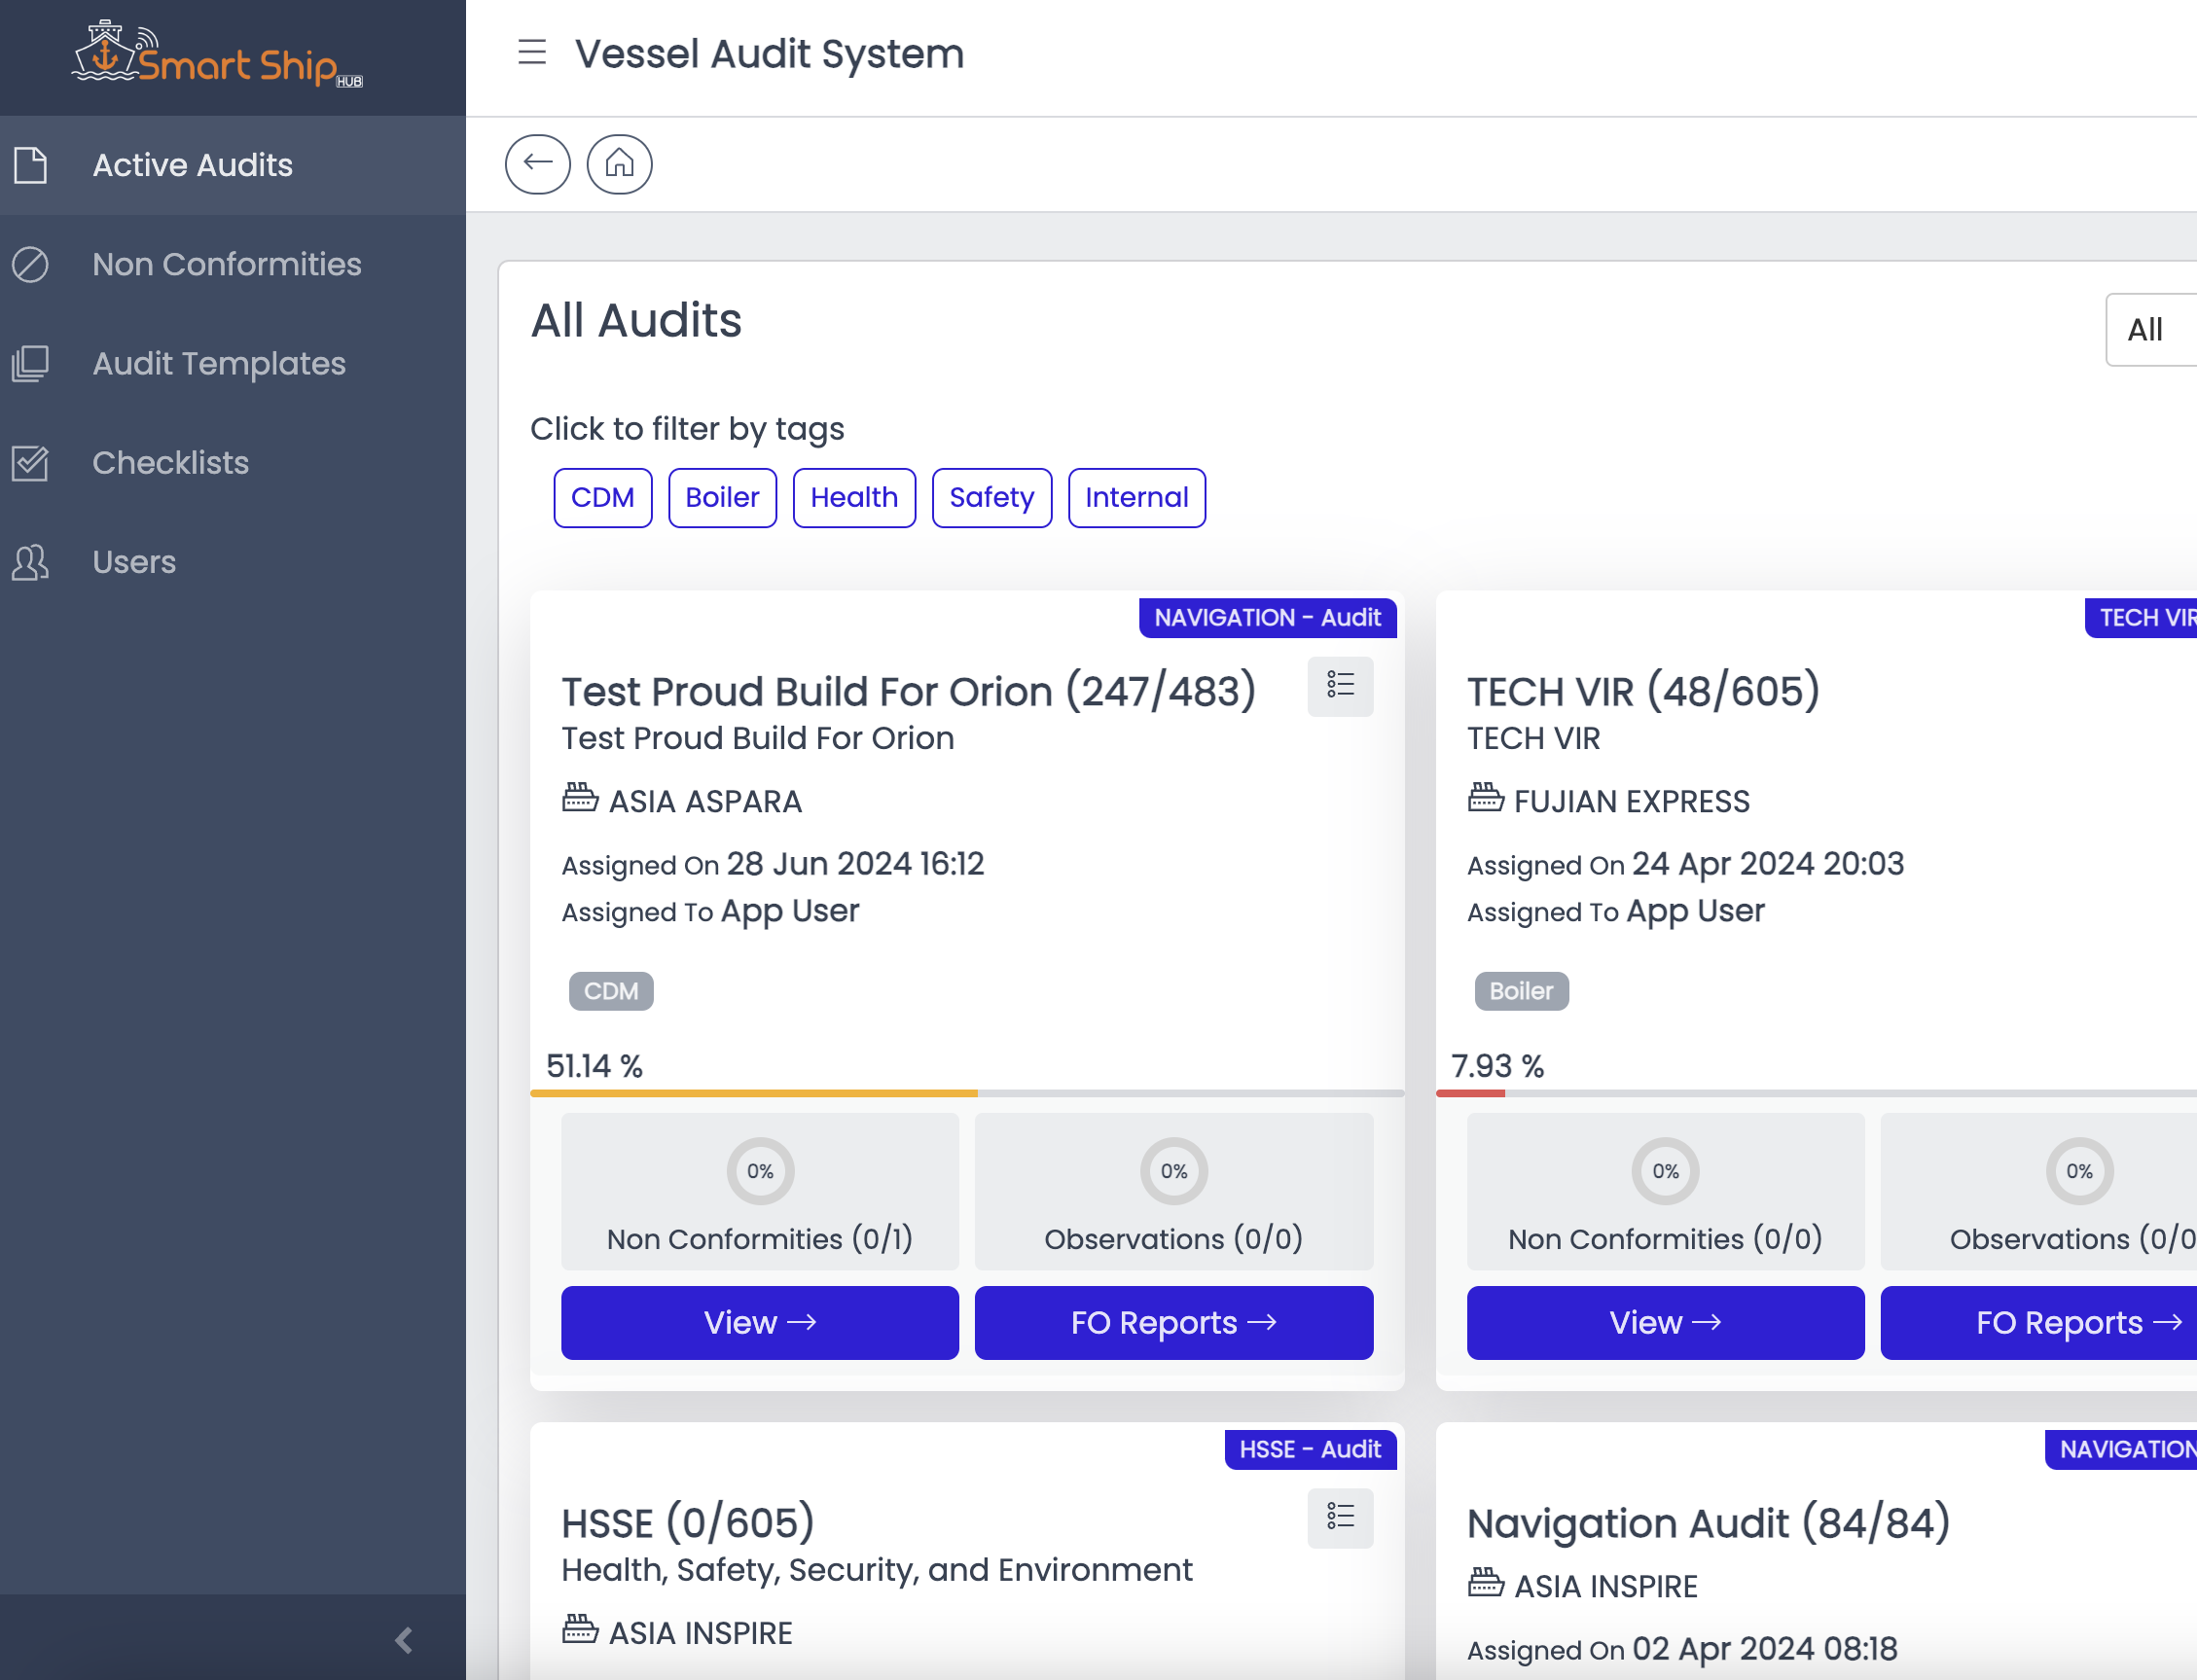Click View on Test Proud Build card
This screenshot has height=1680, width=2197.
coord(759,1323)
